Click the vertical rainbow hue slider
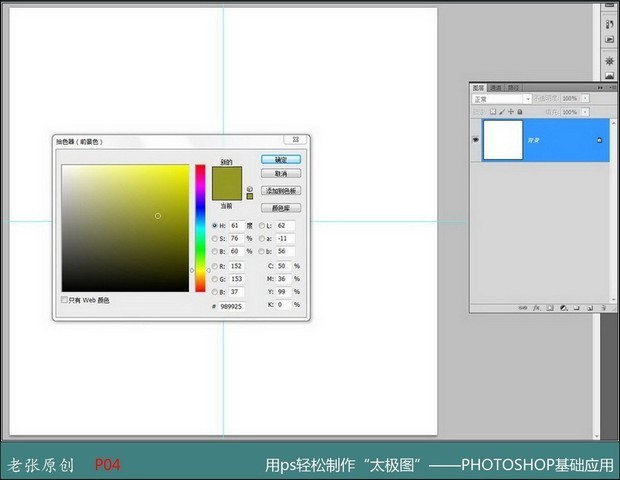The image size is (620, 480). coord(200,228)
